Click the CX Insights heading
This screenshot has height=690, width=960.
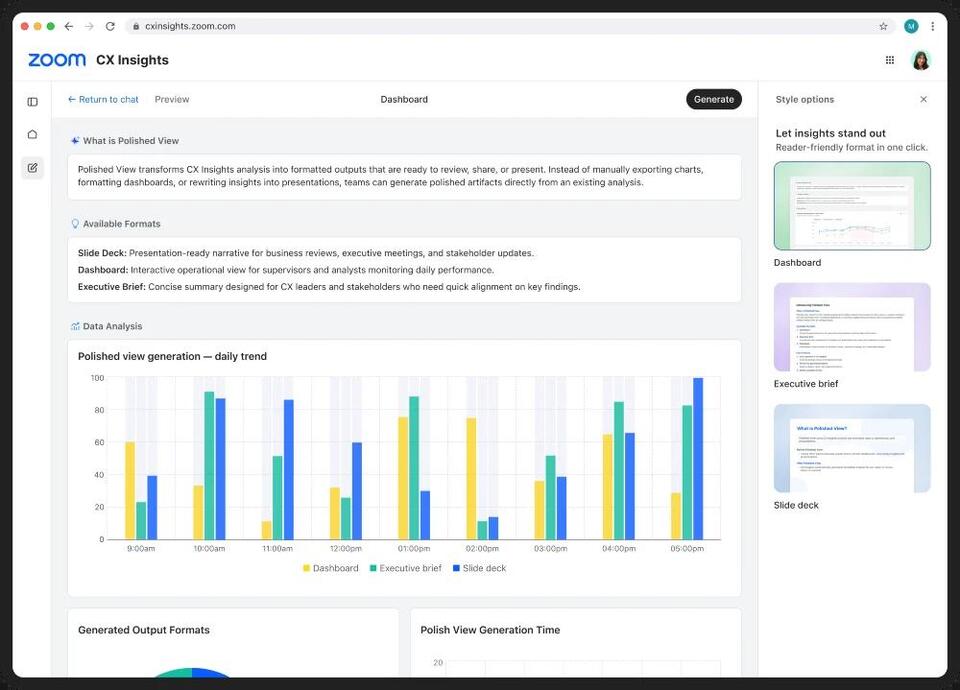coord(132,60)
